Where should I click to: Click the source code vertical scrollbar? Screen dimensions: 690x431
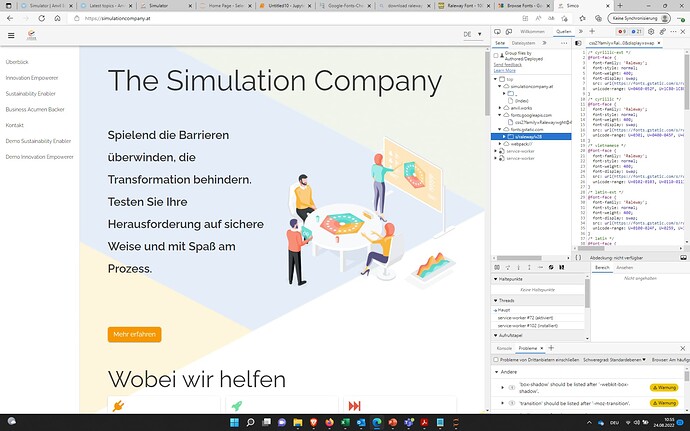pos(687,81)
